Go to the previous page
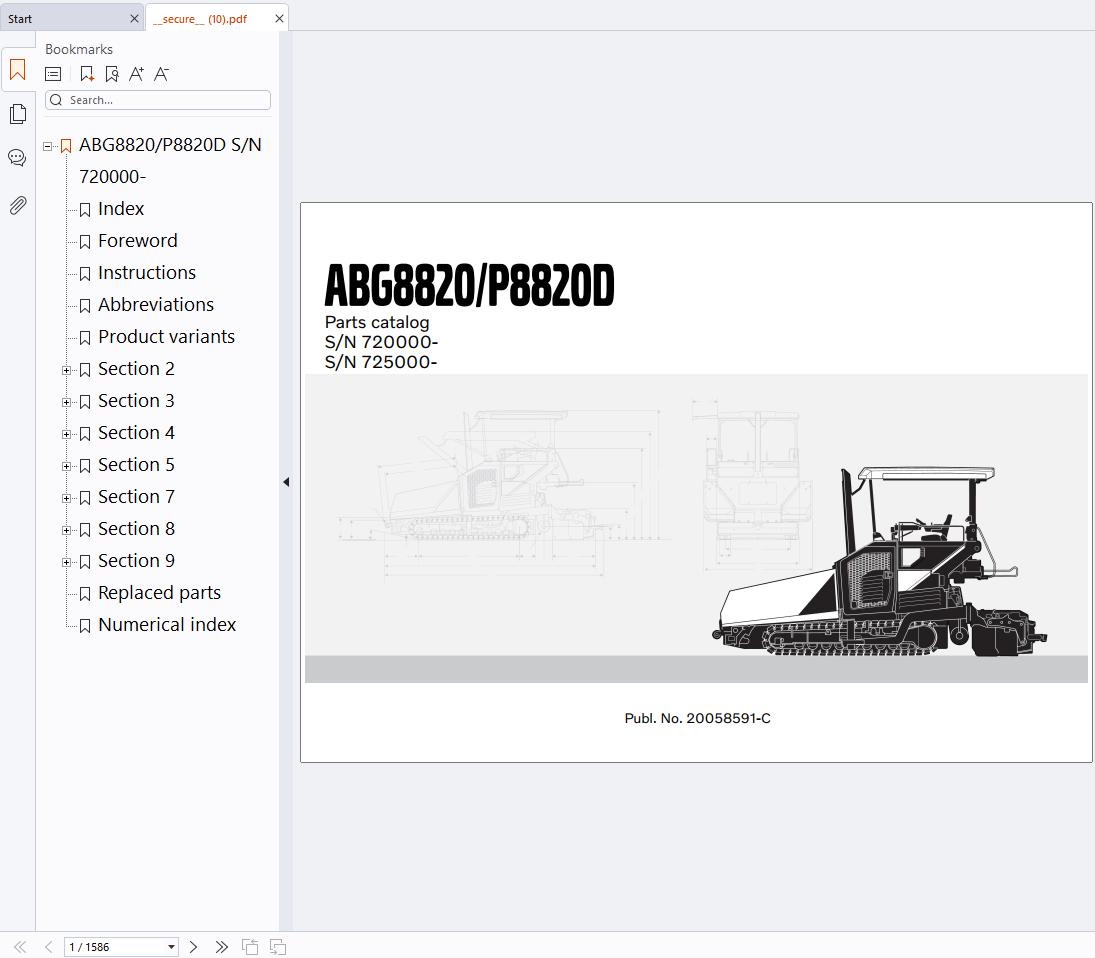 pos(48,947)
